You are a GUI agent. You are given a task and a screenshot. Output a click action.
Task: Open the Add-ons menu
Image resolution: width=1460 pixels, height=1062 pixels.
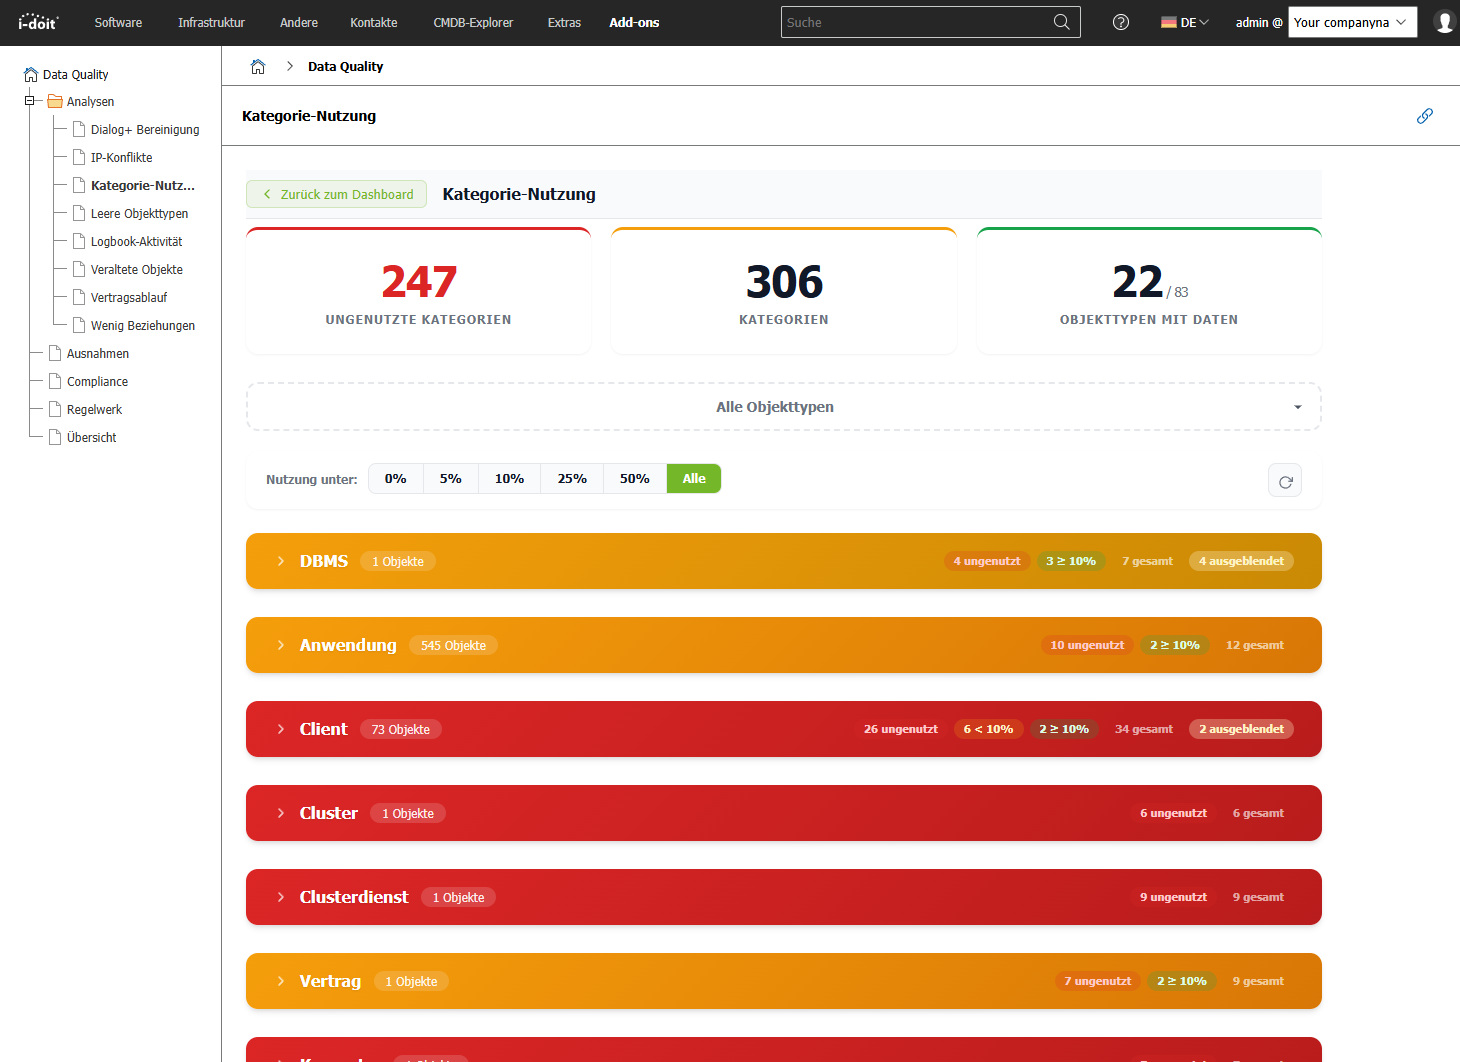[634, 22]
